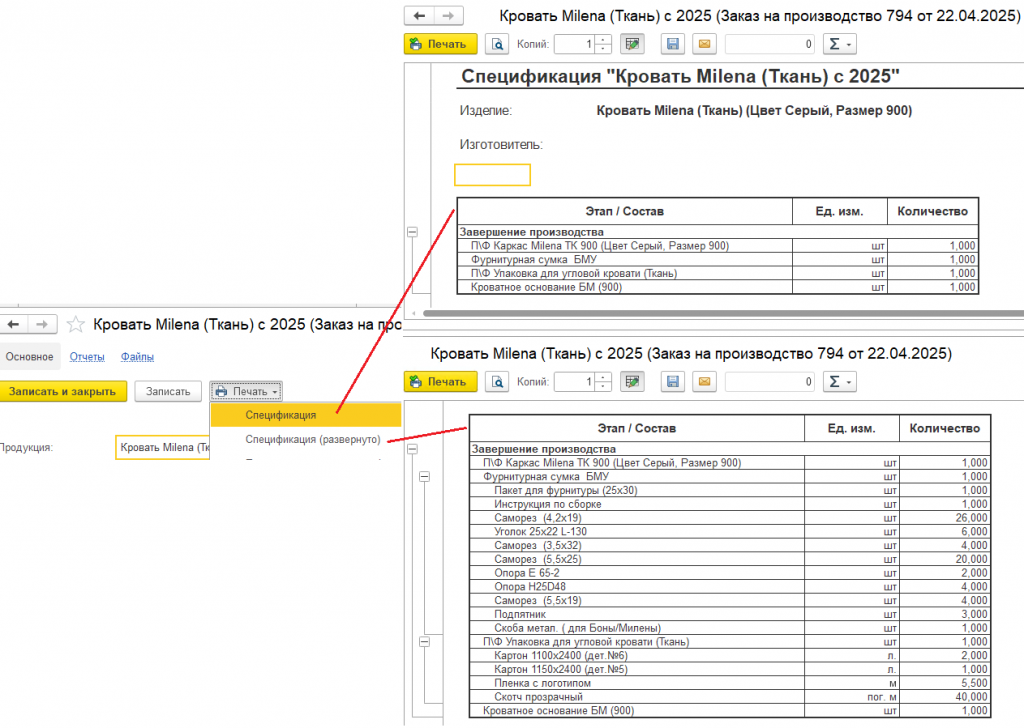Go back in the specification form
Image resolution: width=1024 pixels, height=728 pixels.
pyautogui.click(x=14, y=324)
